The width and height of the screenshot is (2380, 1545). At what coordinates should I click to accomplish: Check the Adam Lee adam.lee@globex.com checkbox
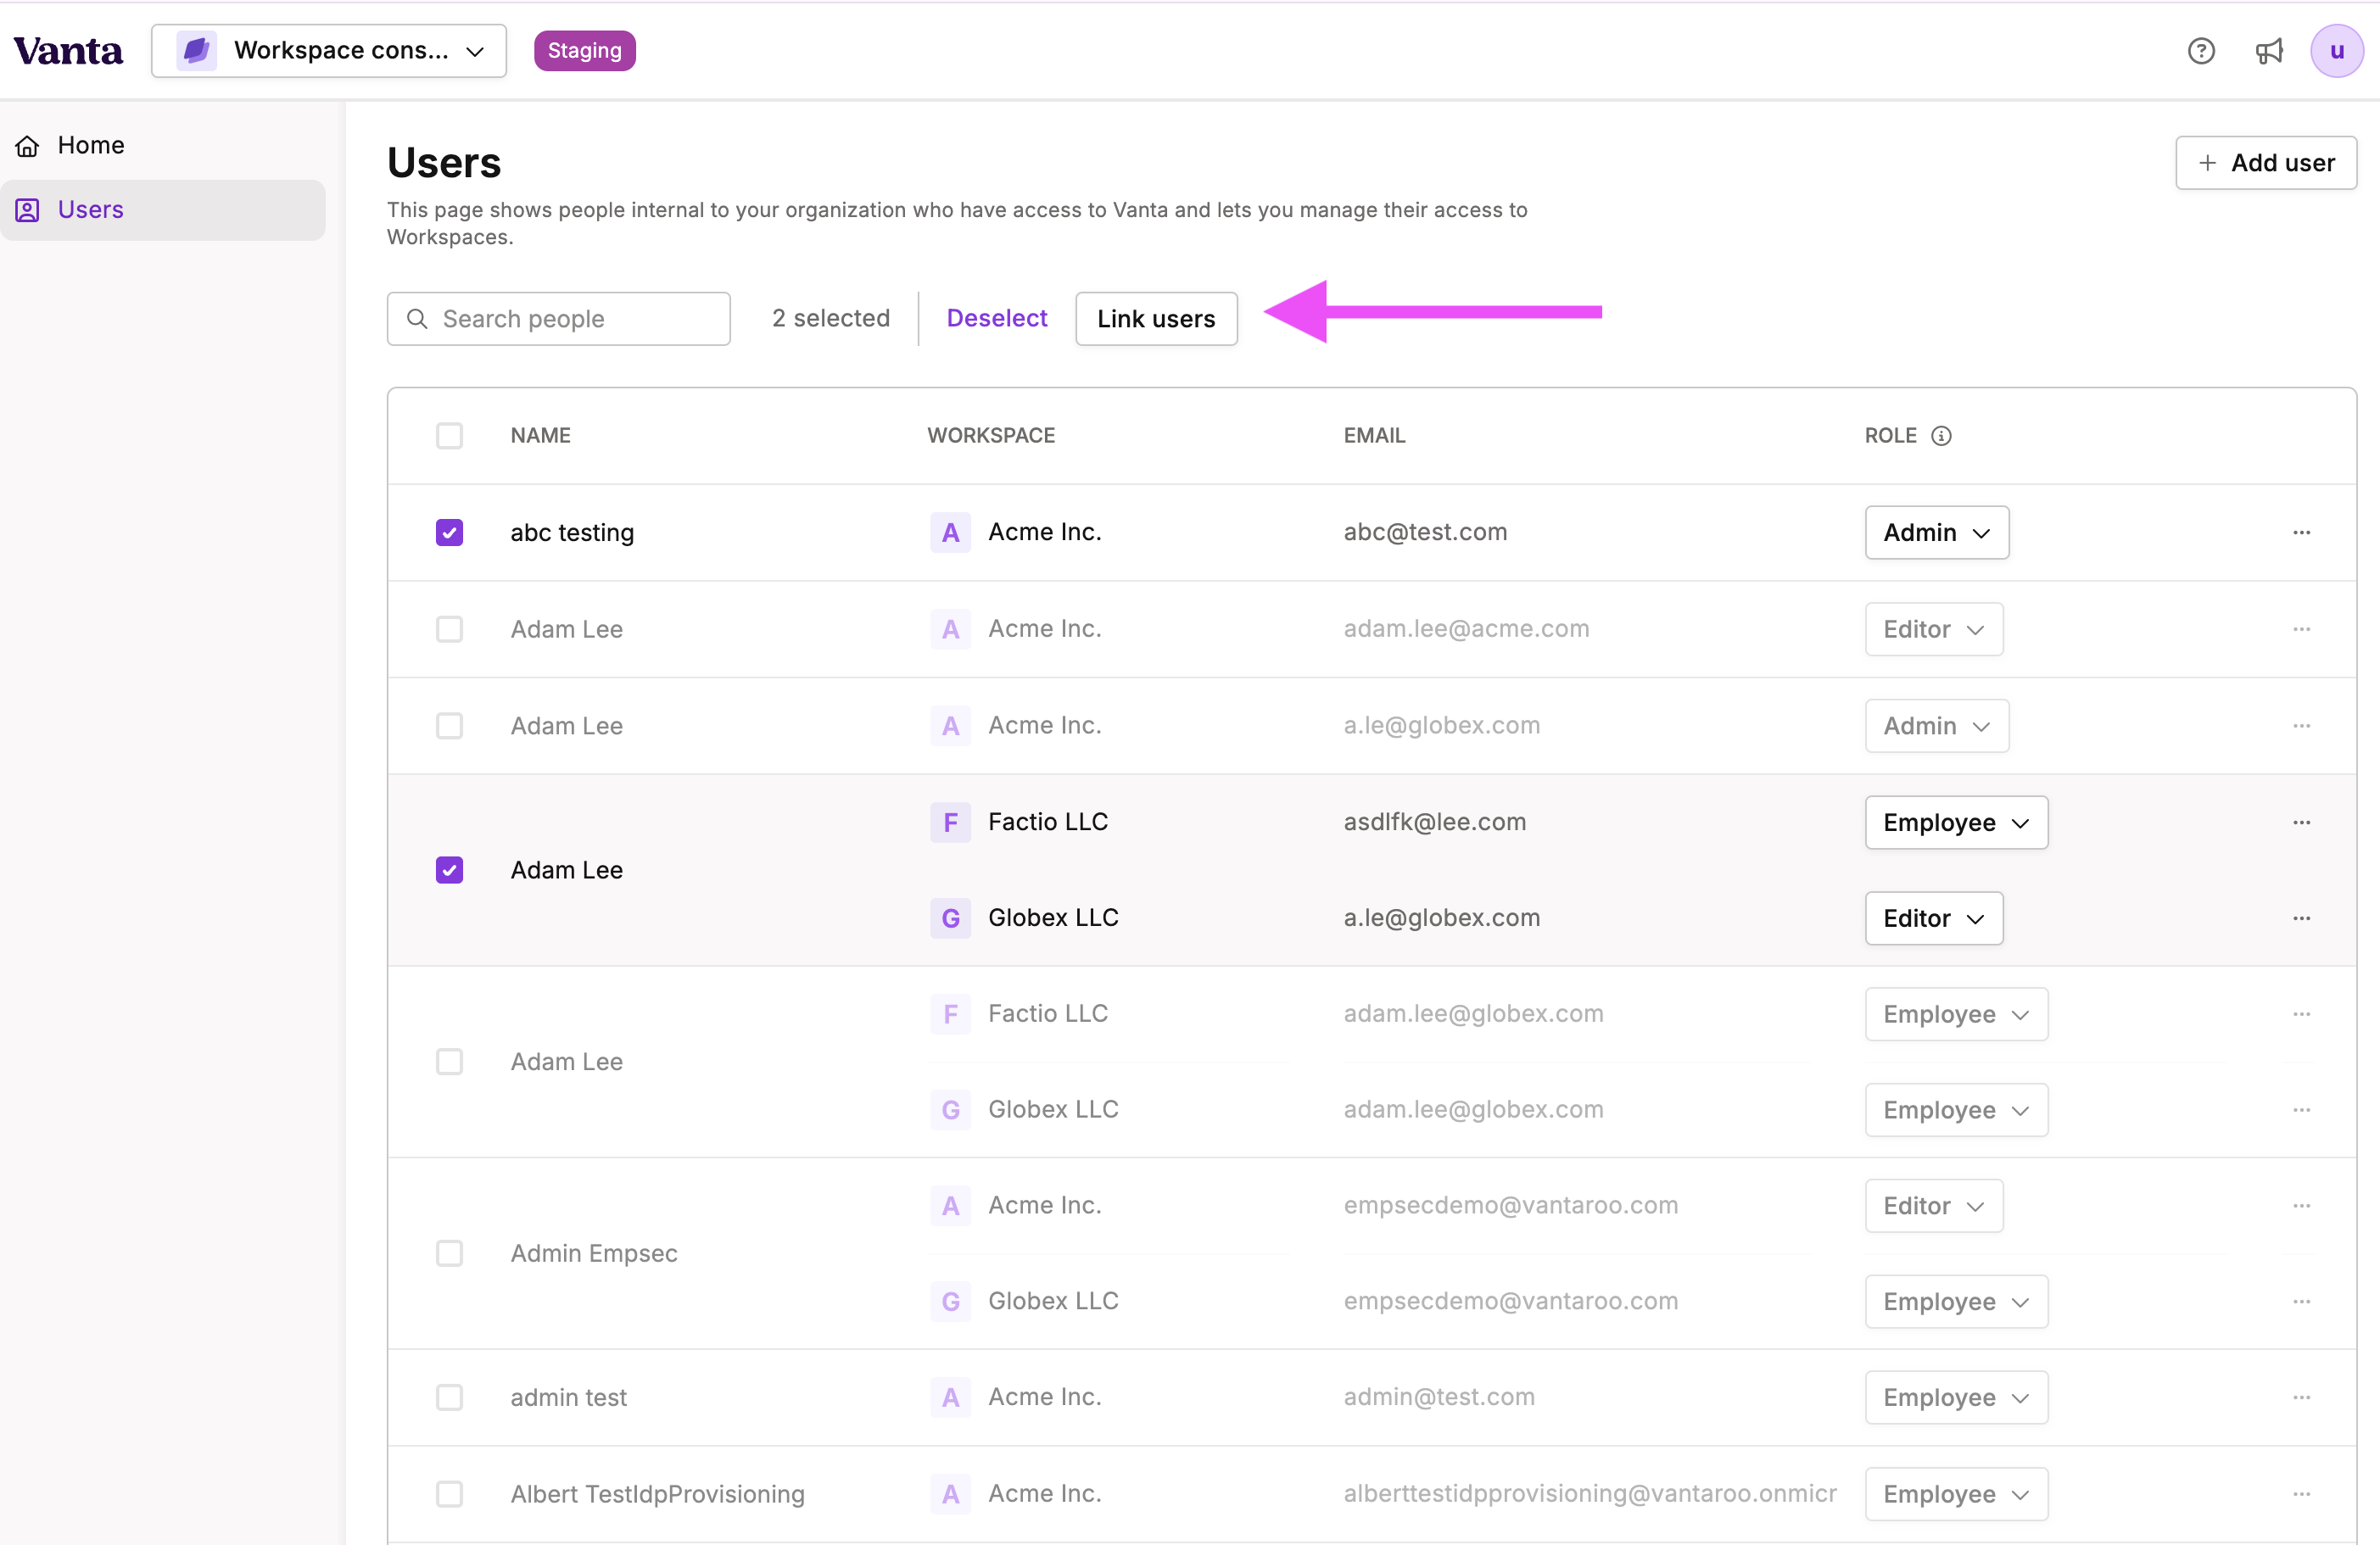pyautogui.click(x=449, y=1062)
